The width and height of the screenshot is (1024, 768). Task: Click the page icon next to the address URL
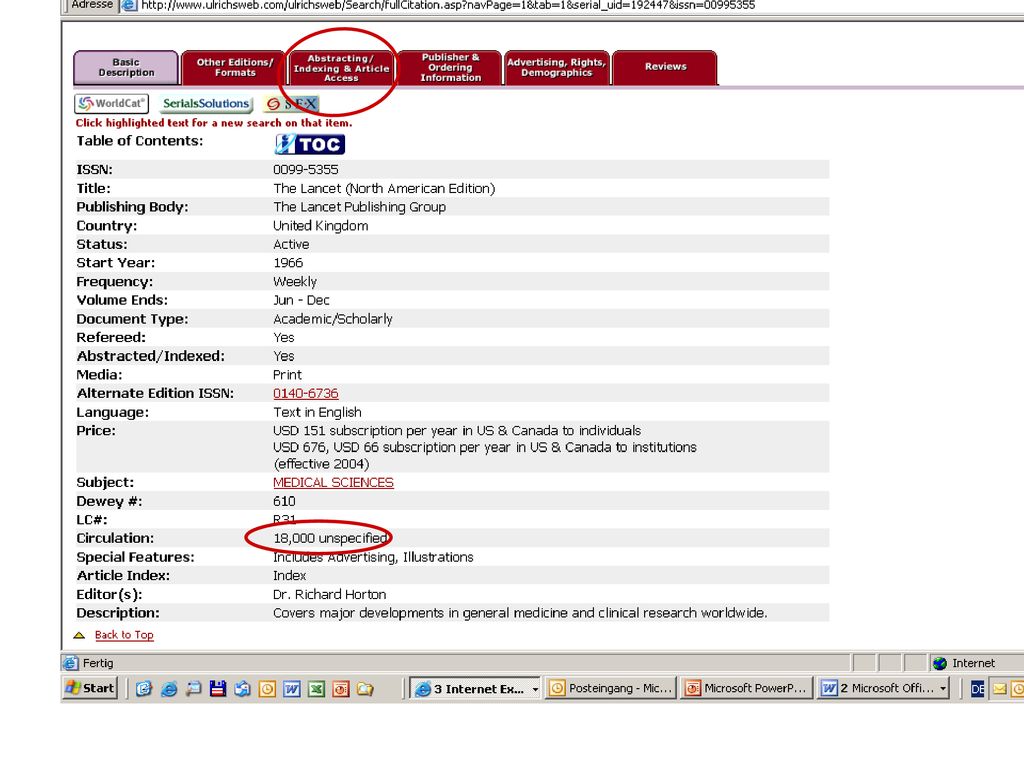pos(129,5)
